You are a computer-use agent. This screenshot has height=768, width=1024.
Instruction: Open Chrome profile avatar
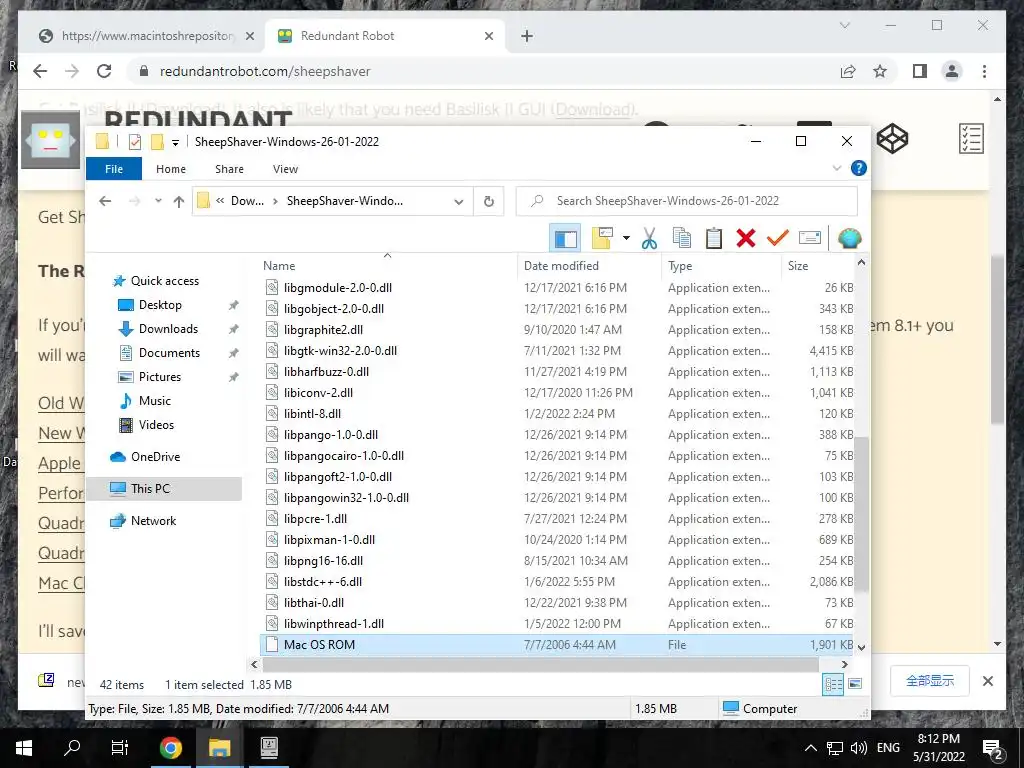coord(952,71)
